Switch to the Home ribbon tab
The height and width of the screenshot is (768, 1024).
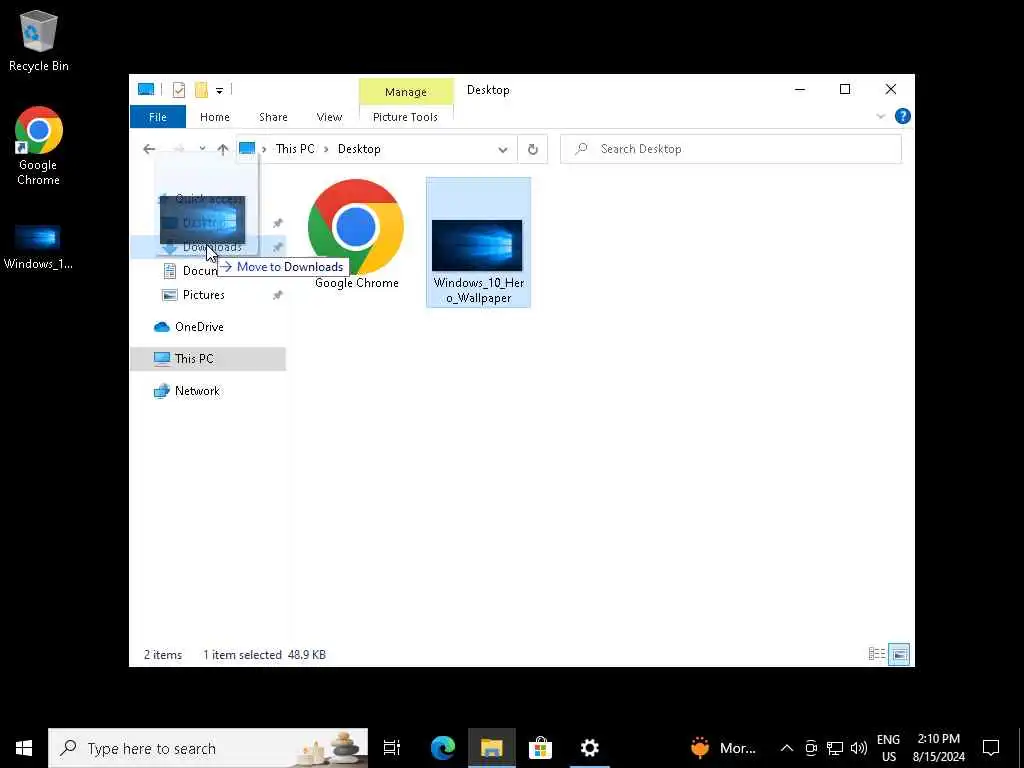pos(215,117)
